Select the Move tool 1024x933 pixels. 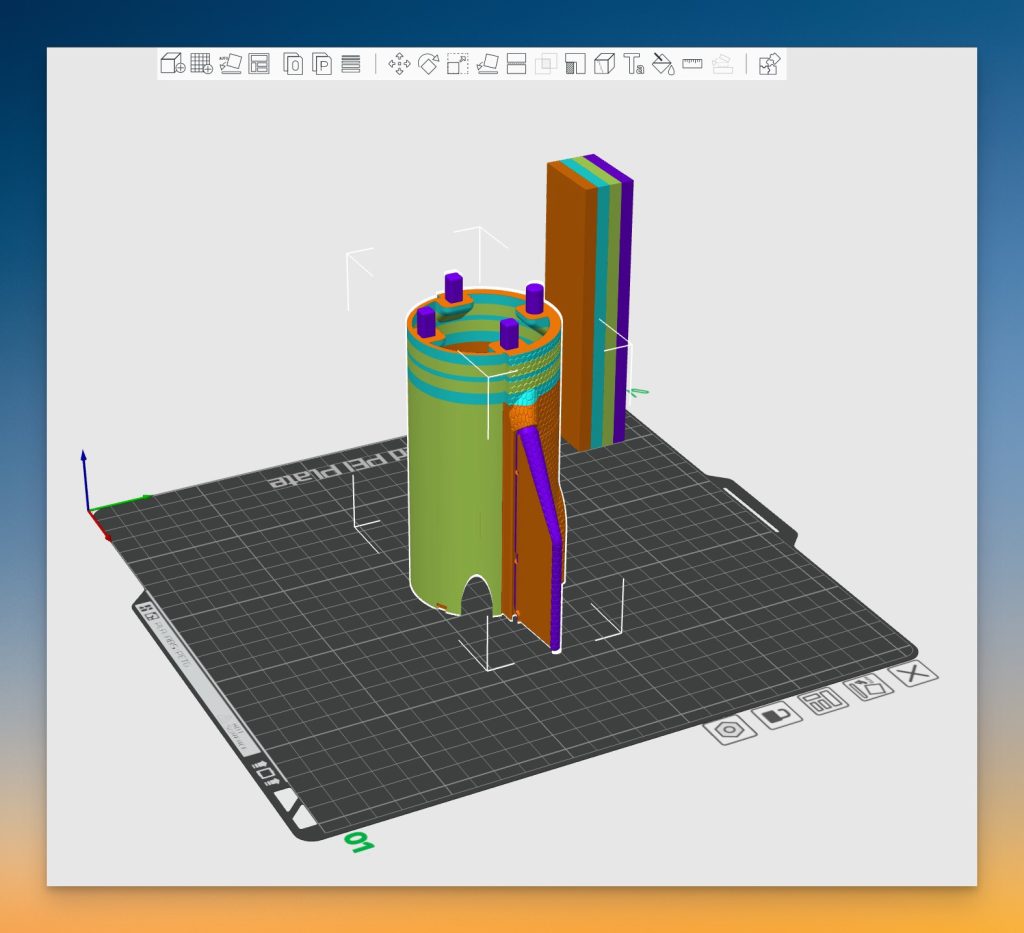coord(399,64)
